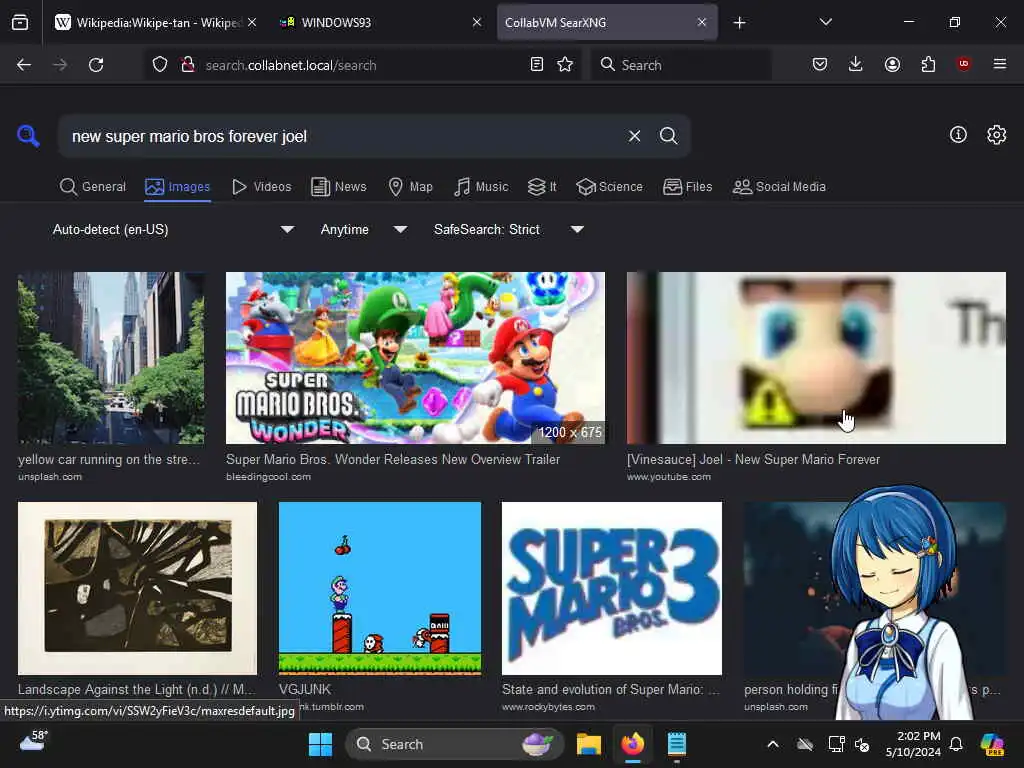The height and width of the screenshot is (768, 1024).
Task: Switch to the Files category tab
Action: click(688, 187)
